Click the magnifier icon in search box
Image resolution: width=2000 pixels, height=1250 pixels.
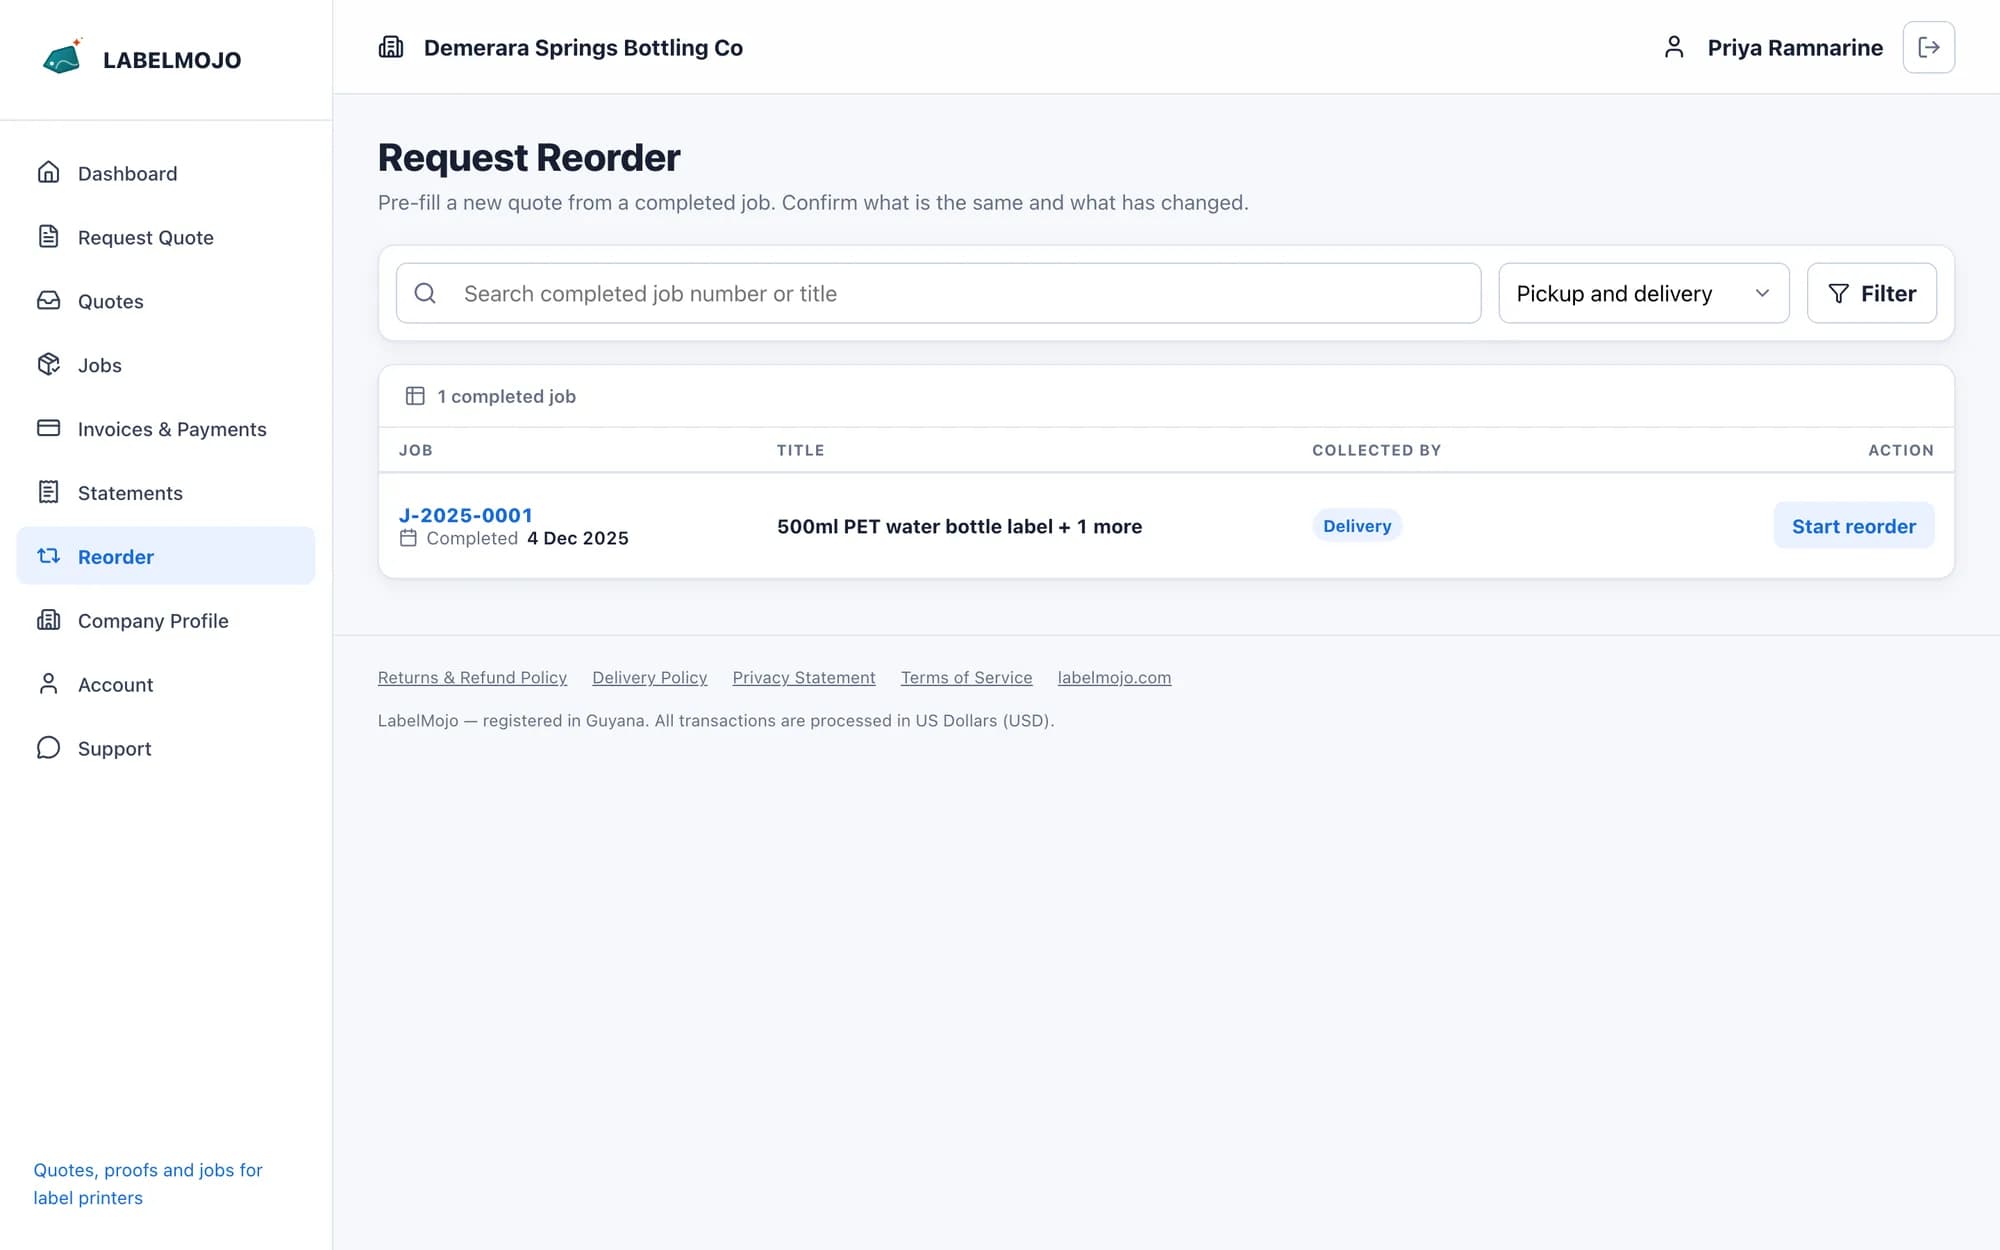(x=425, y=293)
